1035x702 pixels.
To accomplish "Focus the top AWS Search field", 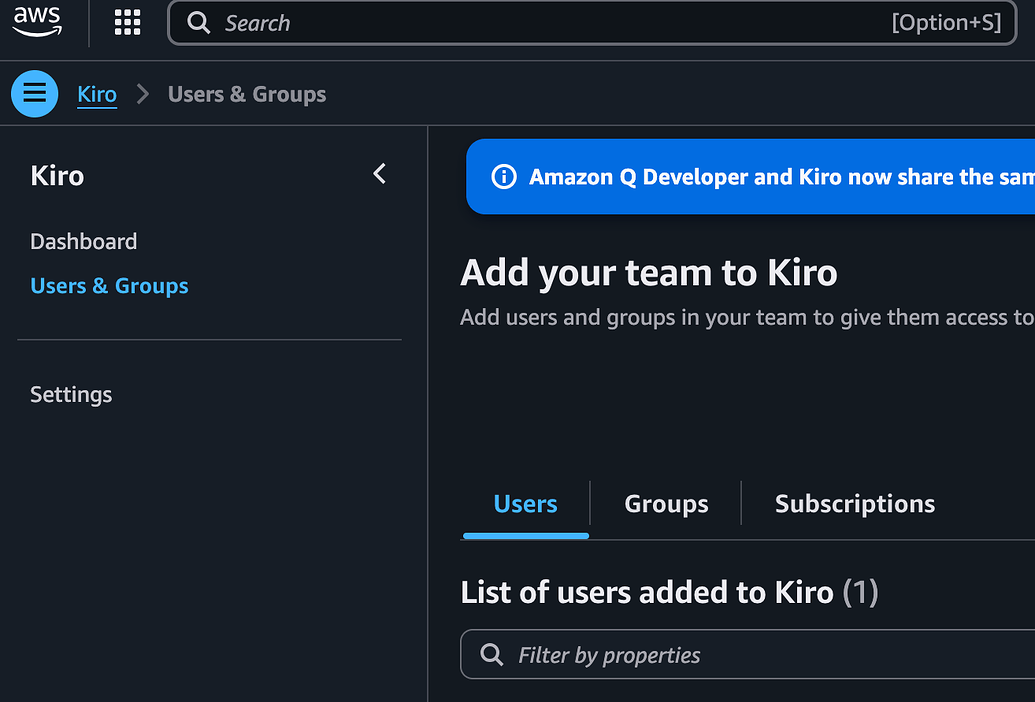I will click(592, 23).
